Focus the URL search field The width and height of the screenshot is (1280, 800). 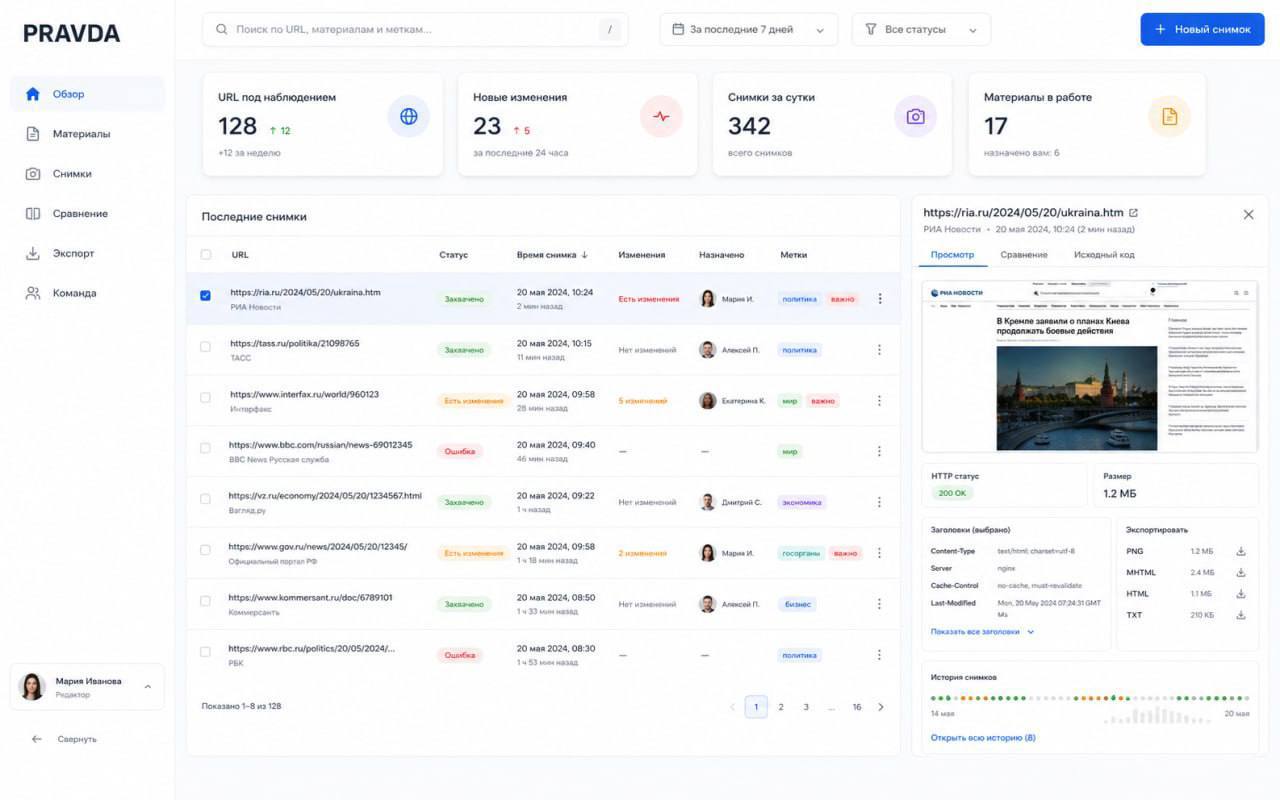(415, 30)
